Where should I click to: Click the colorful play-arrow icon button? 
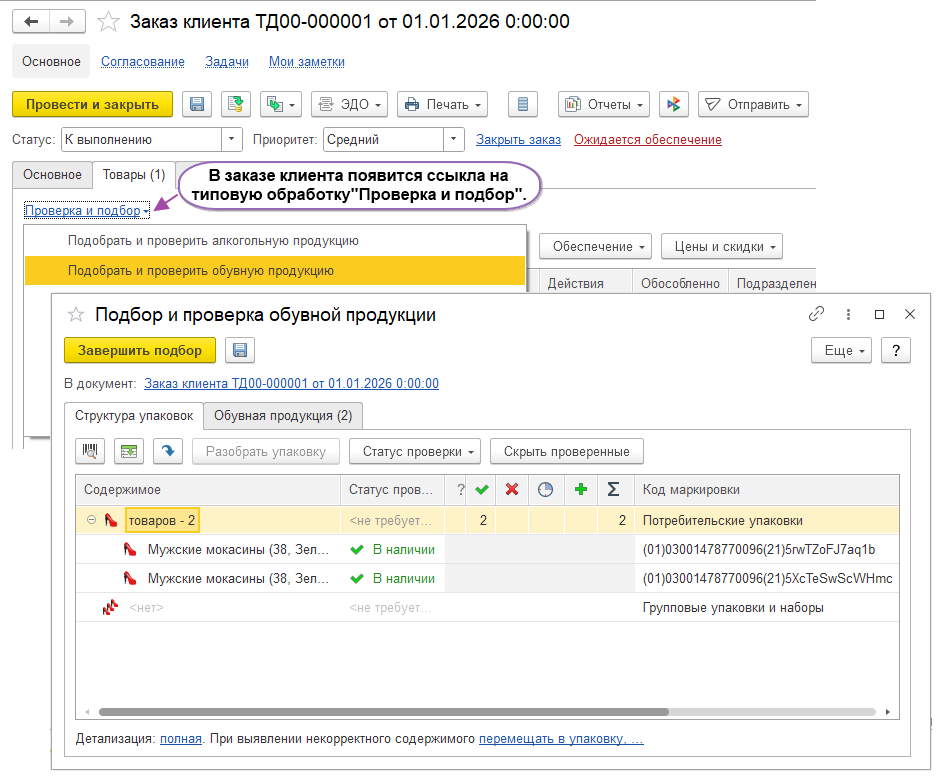click(x=674, y=104)
